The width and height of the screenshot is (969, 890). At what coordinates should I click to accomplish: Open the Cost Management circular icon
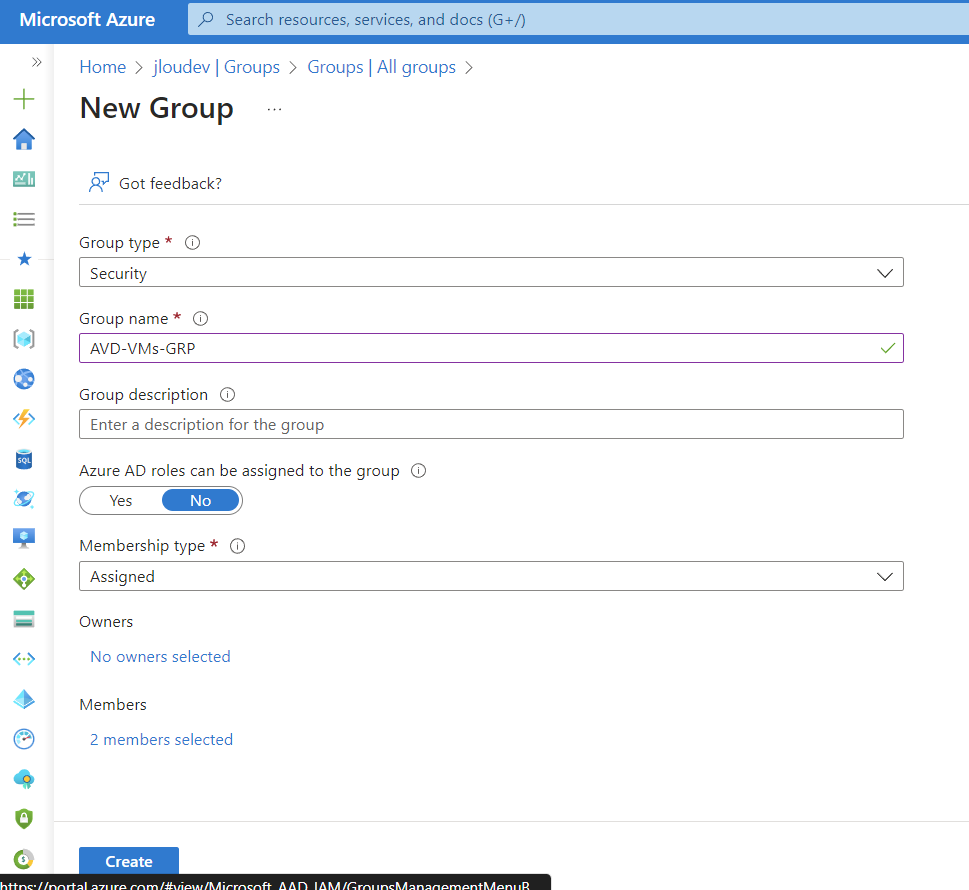click(x=23, y=859)
